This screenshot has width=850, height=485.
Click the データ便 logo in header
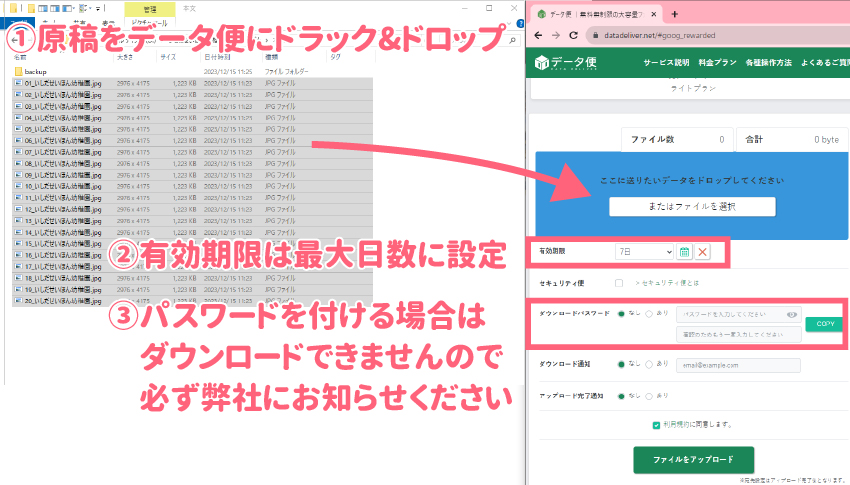click(565, 62)
